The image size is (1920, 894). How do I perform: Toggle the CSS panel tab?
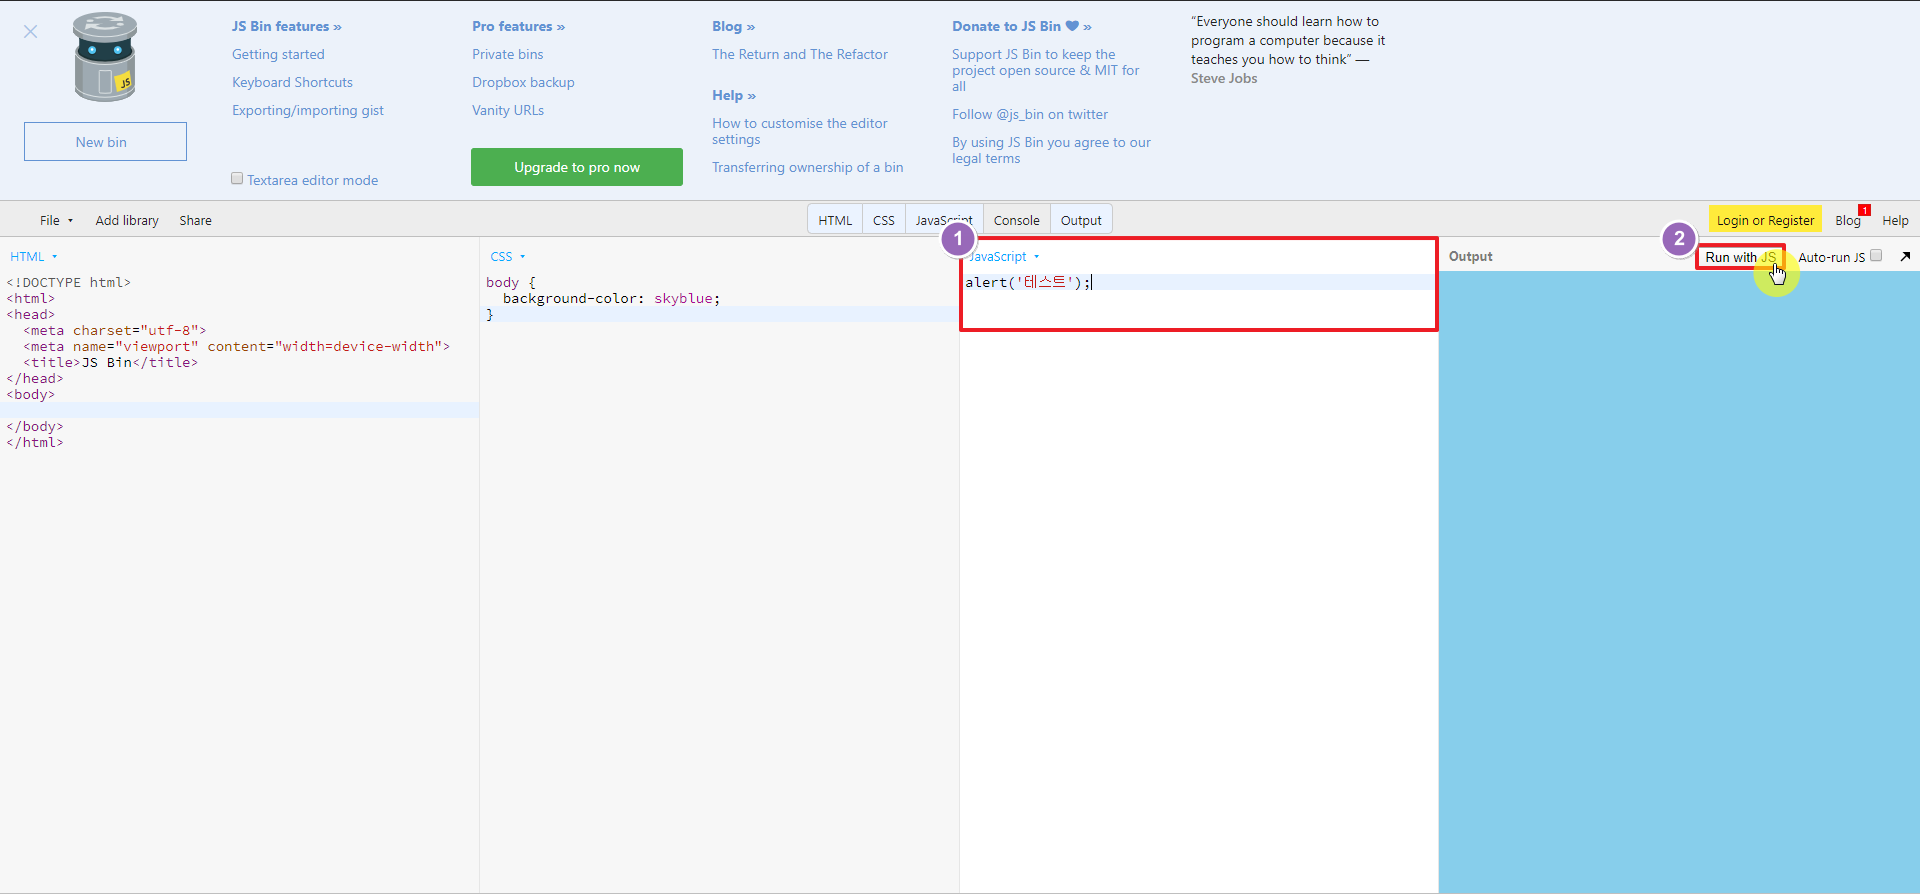click(x=884, y=220)
